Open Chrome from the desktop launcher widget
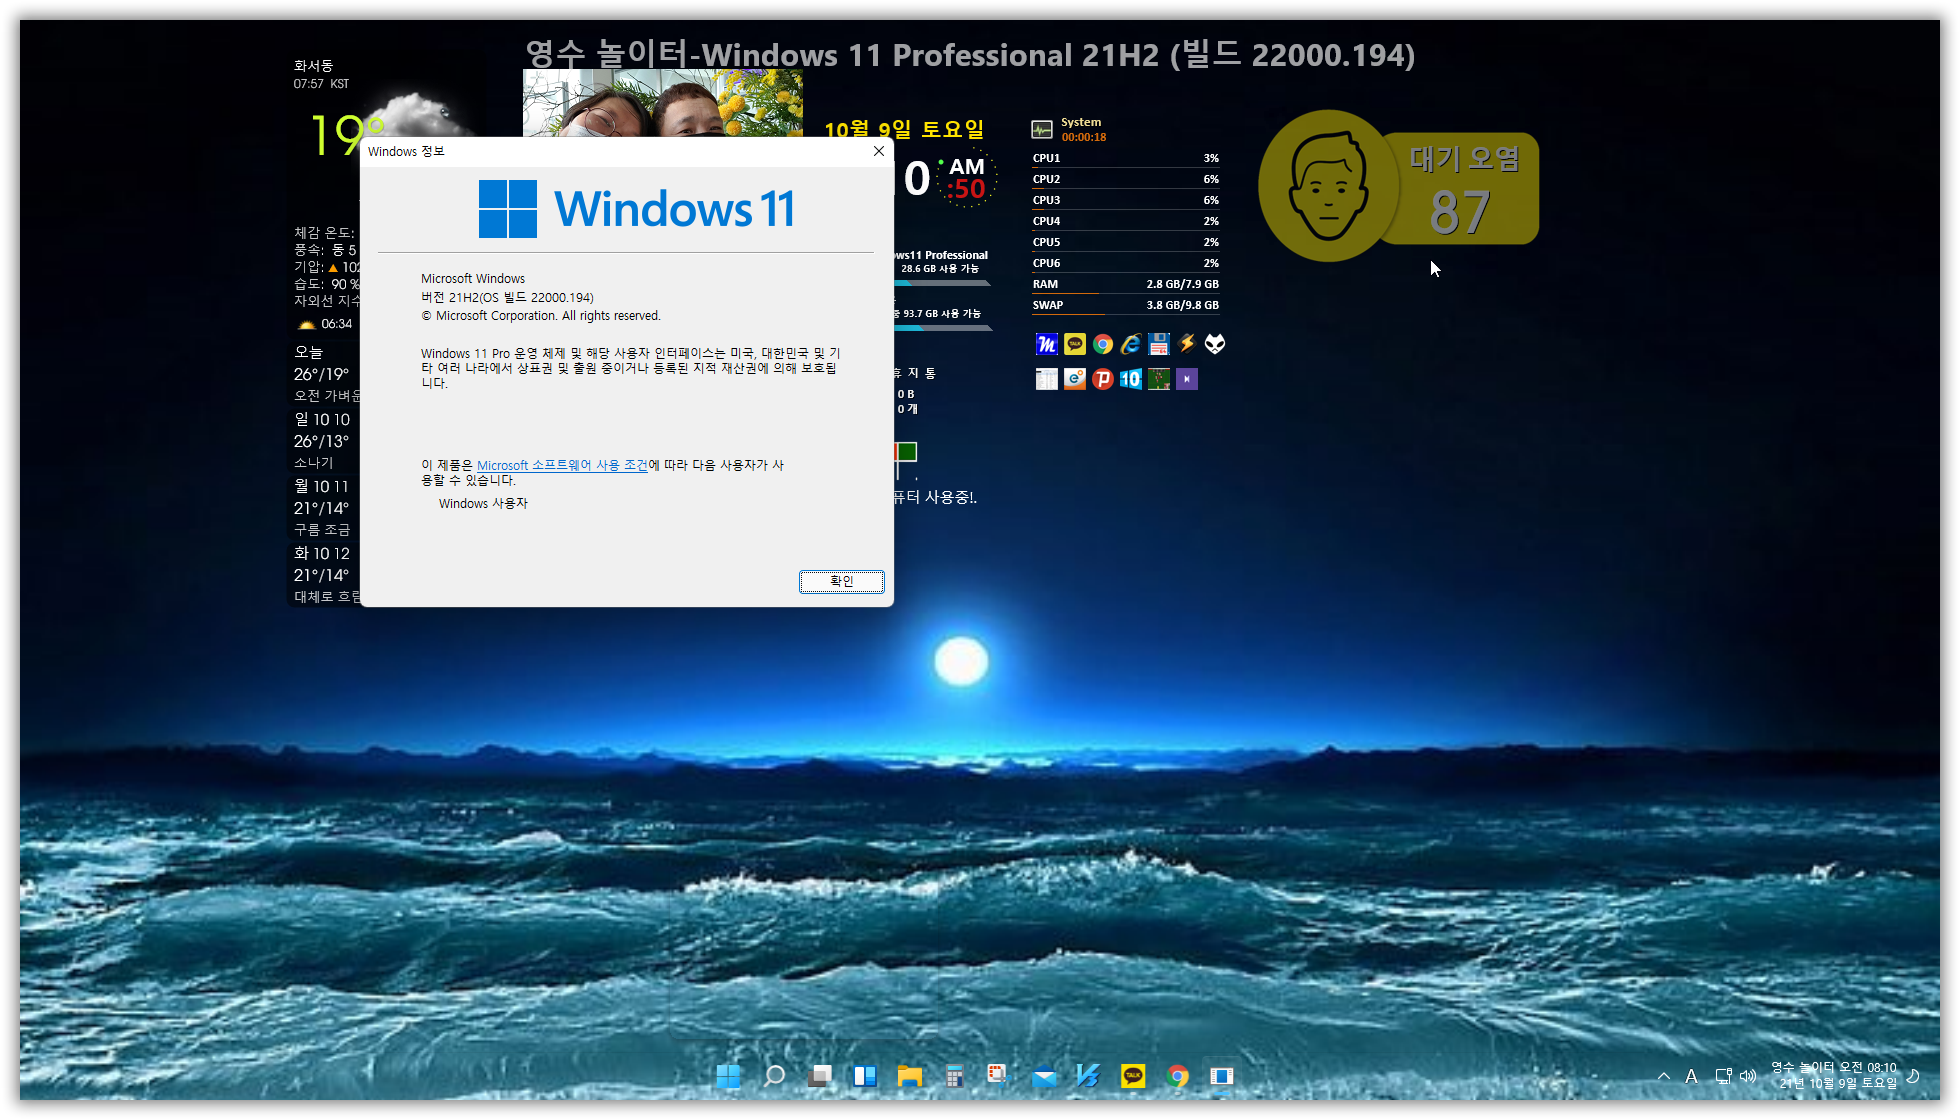This screenshot has width=1960, height=1120. click(x=1103, y=344)
